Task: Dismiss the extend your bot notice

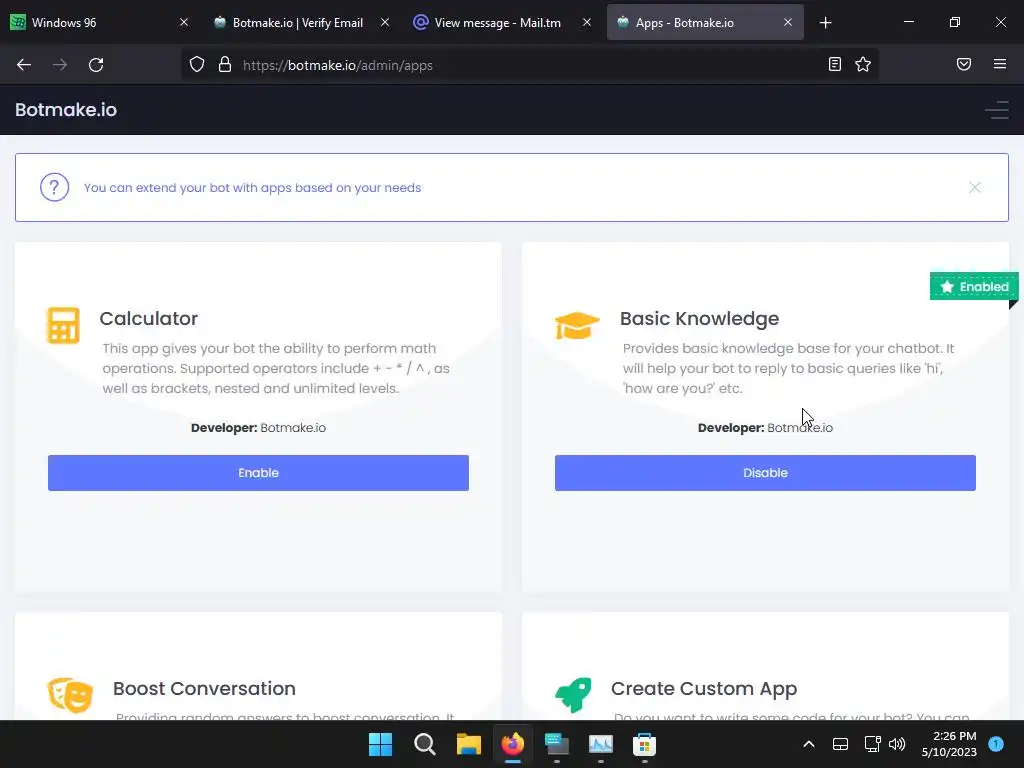Action: coord(975,187)
